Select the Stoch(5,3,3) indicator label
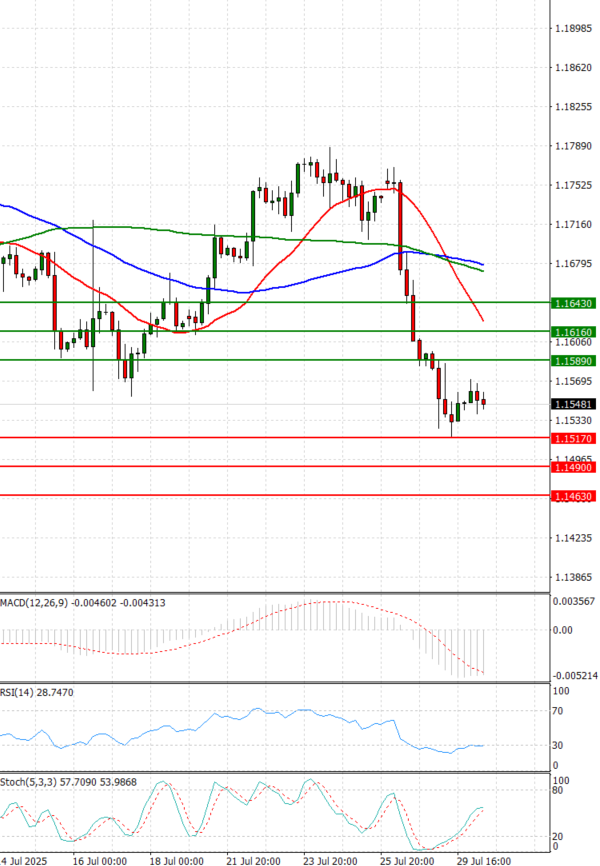Screen dimensions: 600x866 (69, 782)
